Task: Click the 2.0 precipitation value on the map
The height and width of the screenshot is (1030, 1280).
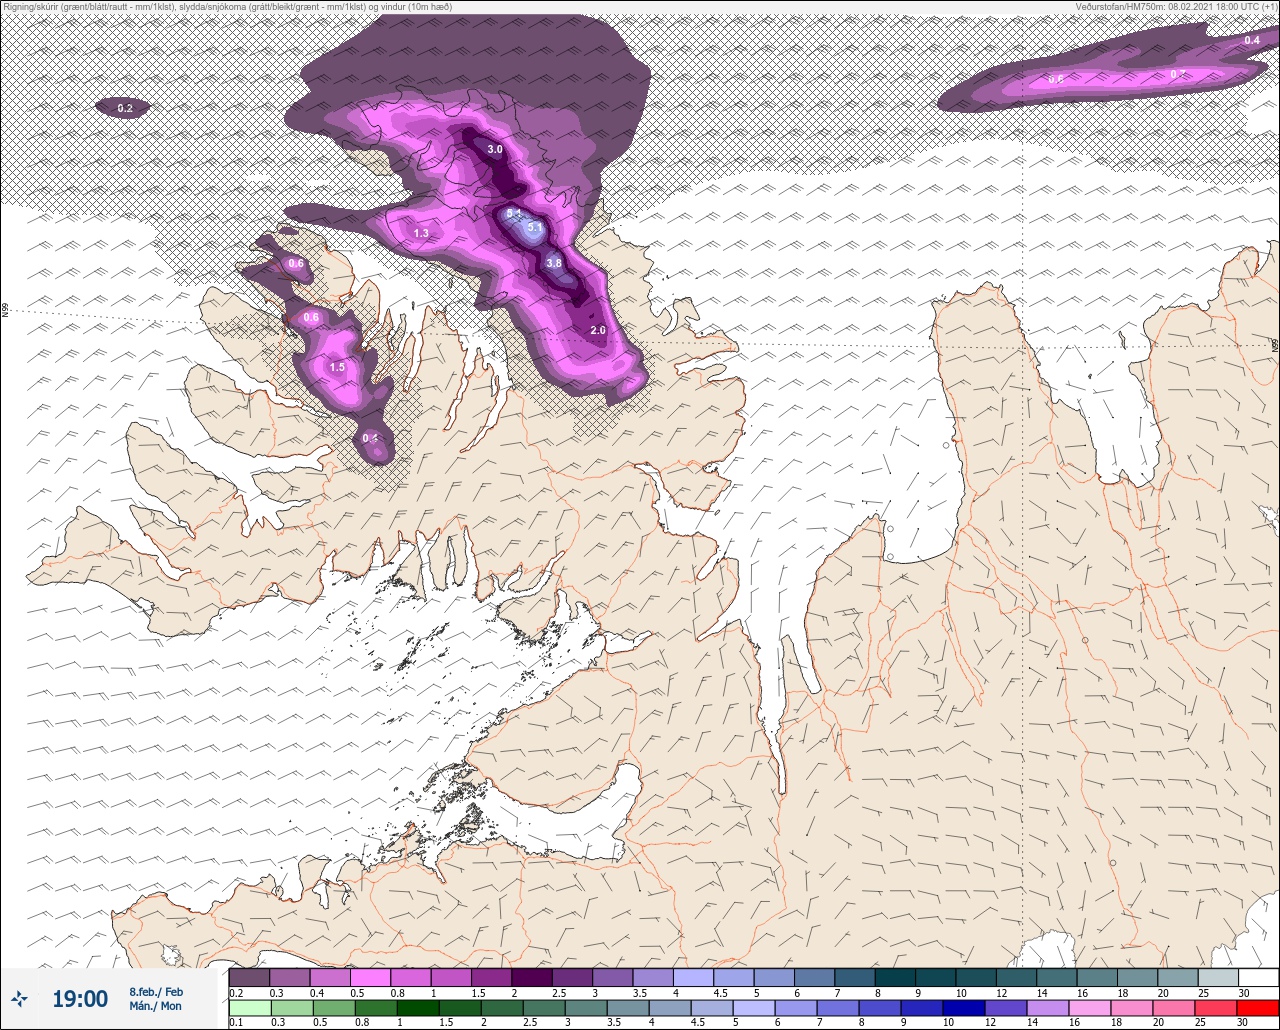Action: (598, 330)
